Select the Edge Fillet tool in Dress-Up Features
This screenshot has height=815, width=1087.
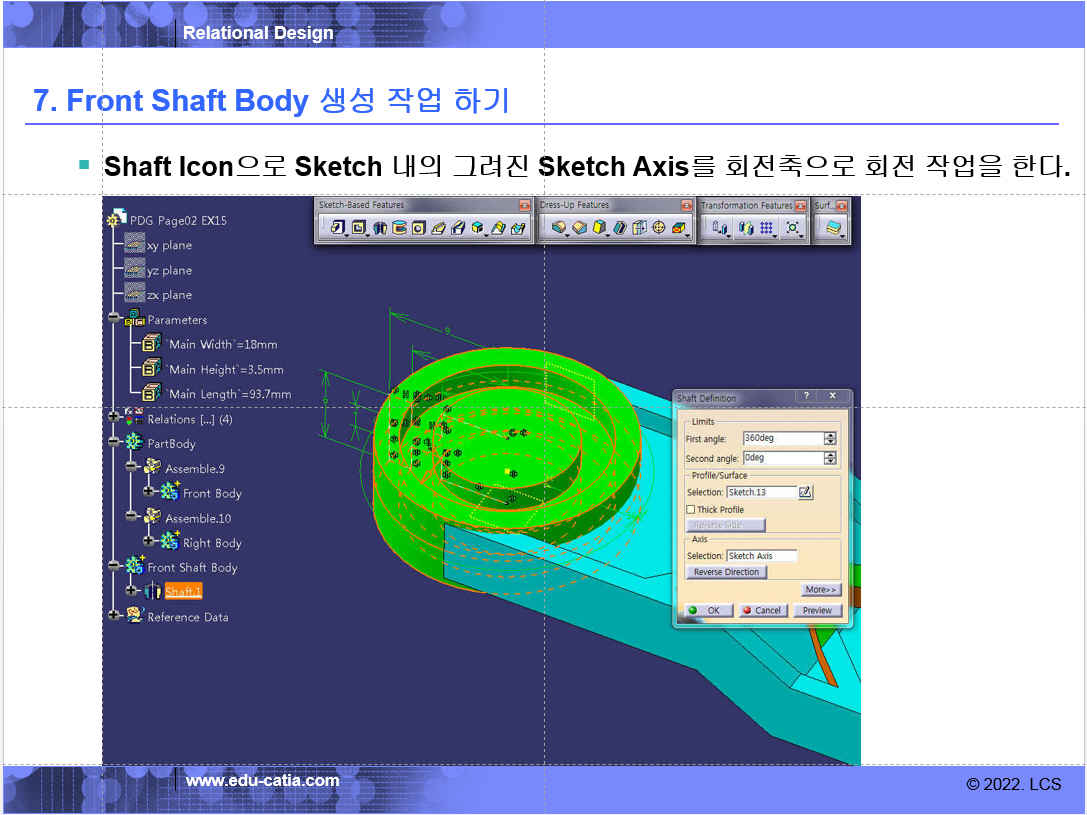(x=559, y=228)
